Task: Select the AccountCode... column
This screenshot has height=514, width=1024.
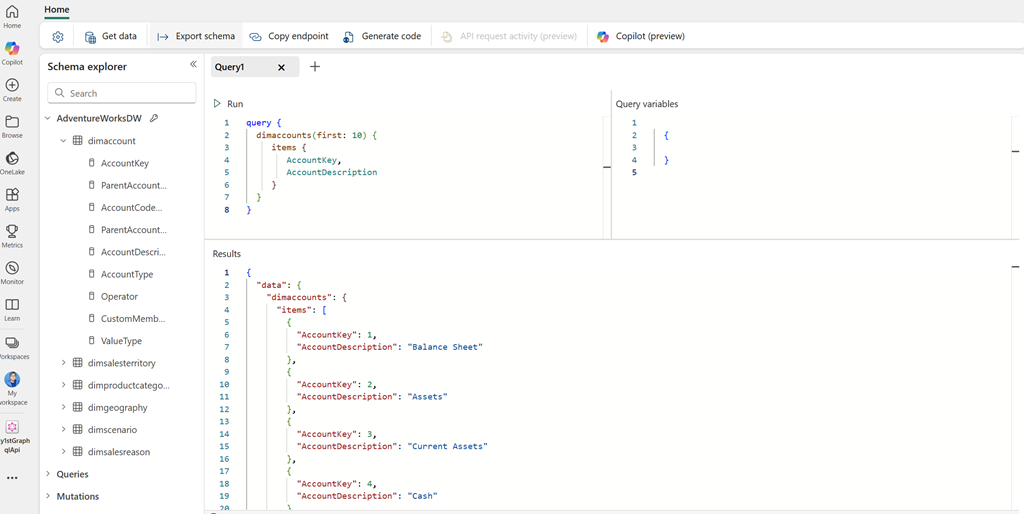Action: (x=131, y=207)
